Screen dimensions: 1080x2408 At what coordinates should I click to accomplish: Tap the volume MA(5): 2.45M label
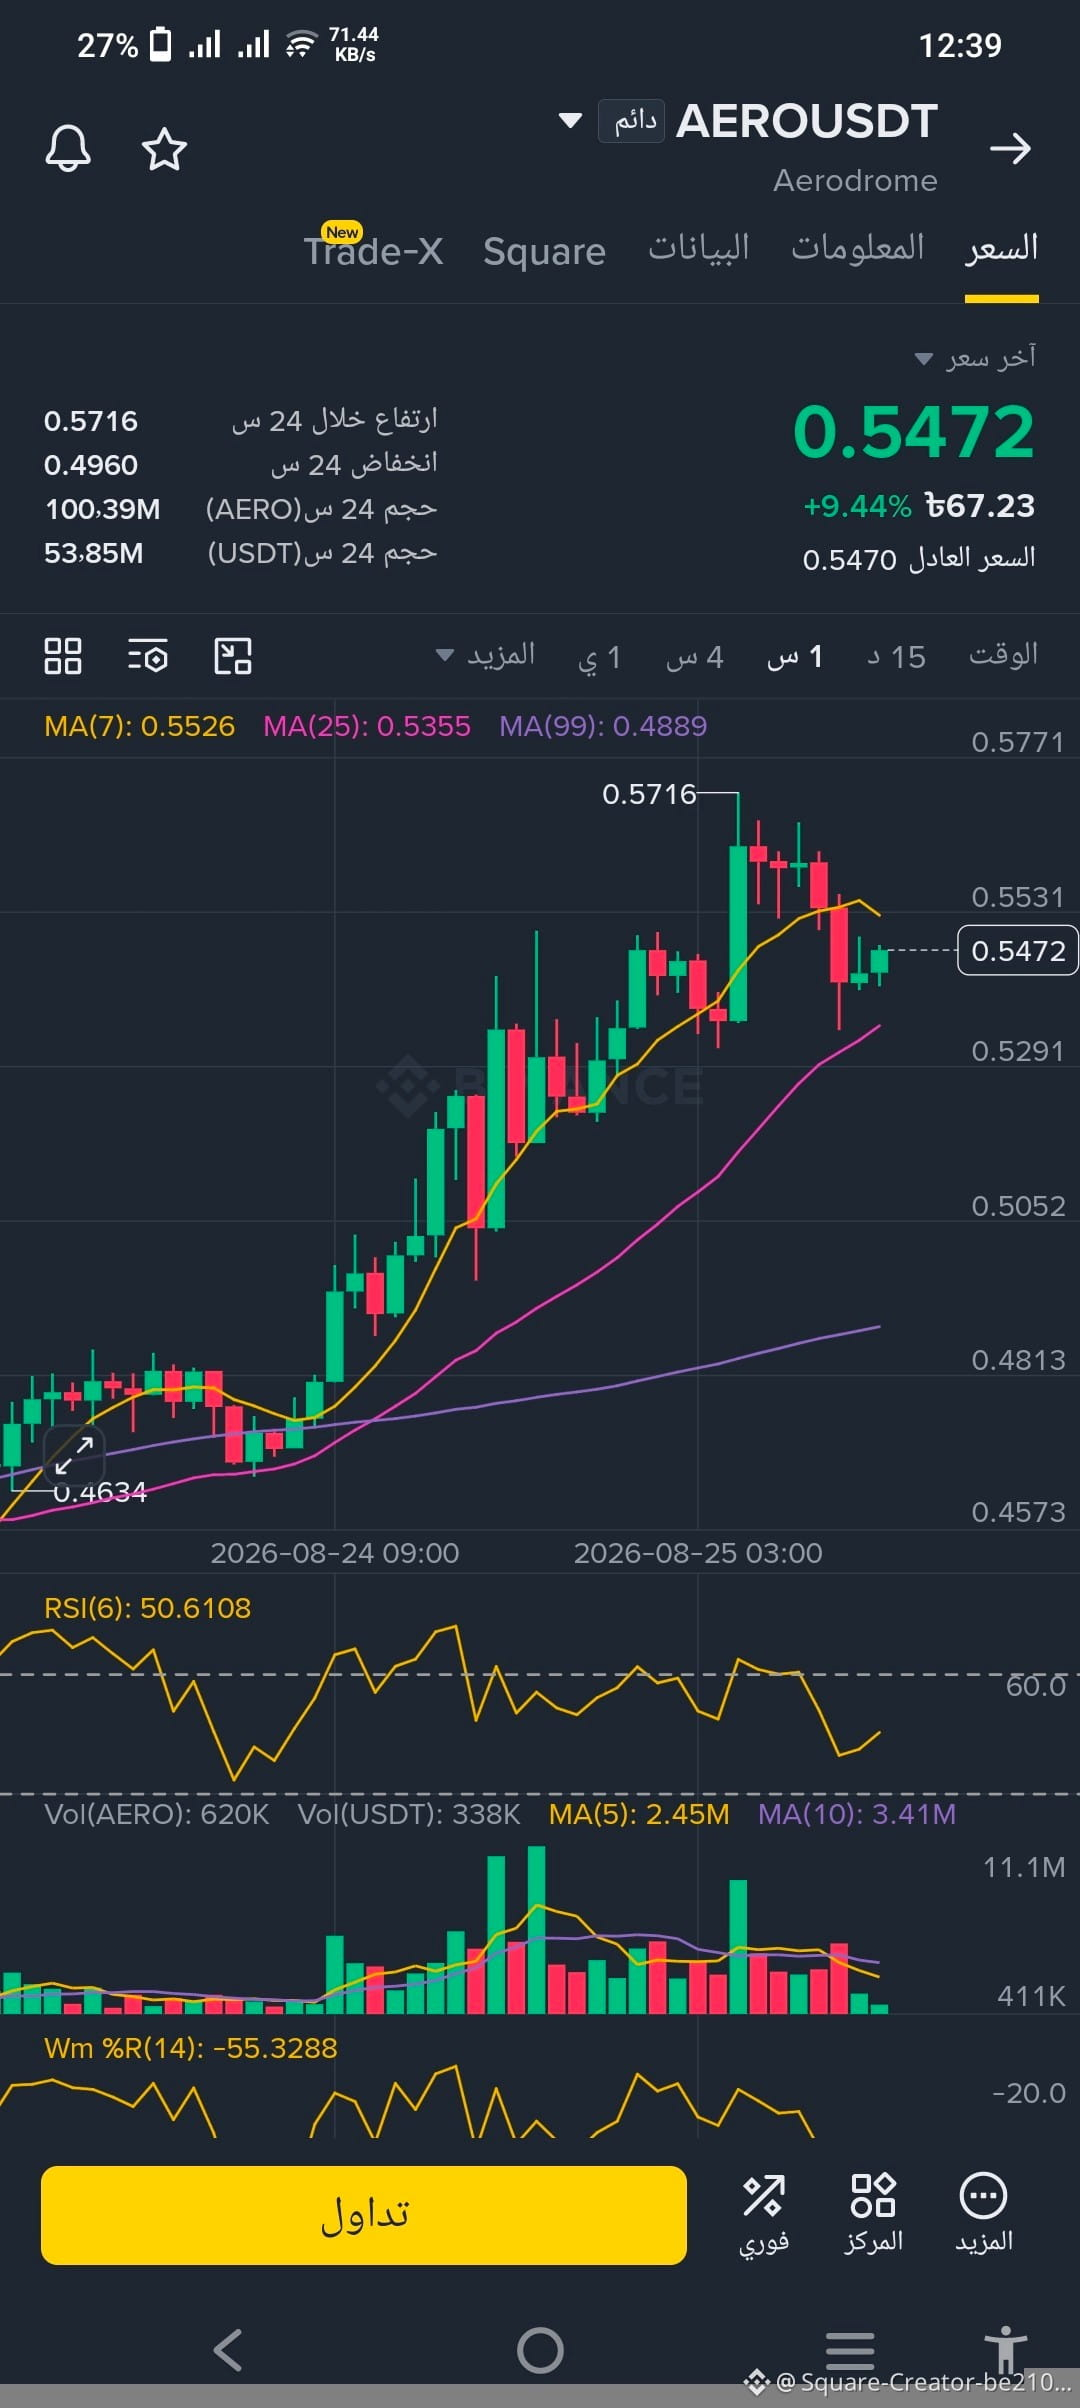click(639, 1814)
